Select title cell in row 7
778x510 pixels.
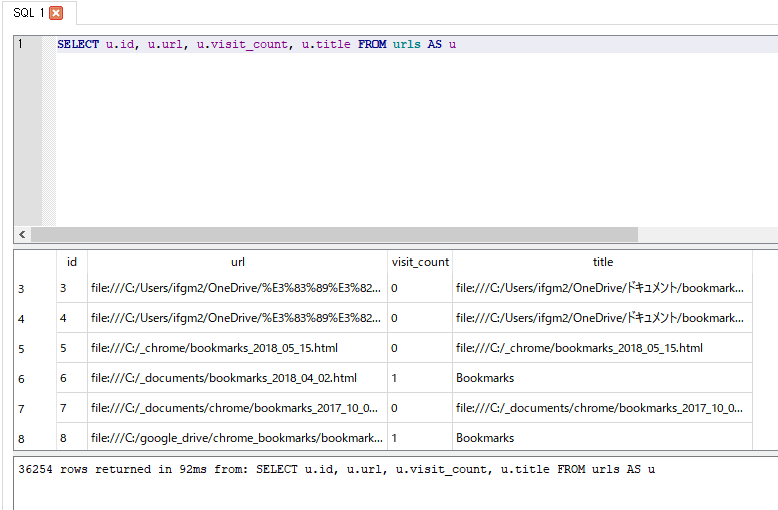click(x=602, y=408)
